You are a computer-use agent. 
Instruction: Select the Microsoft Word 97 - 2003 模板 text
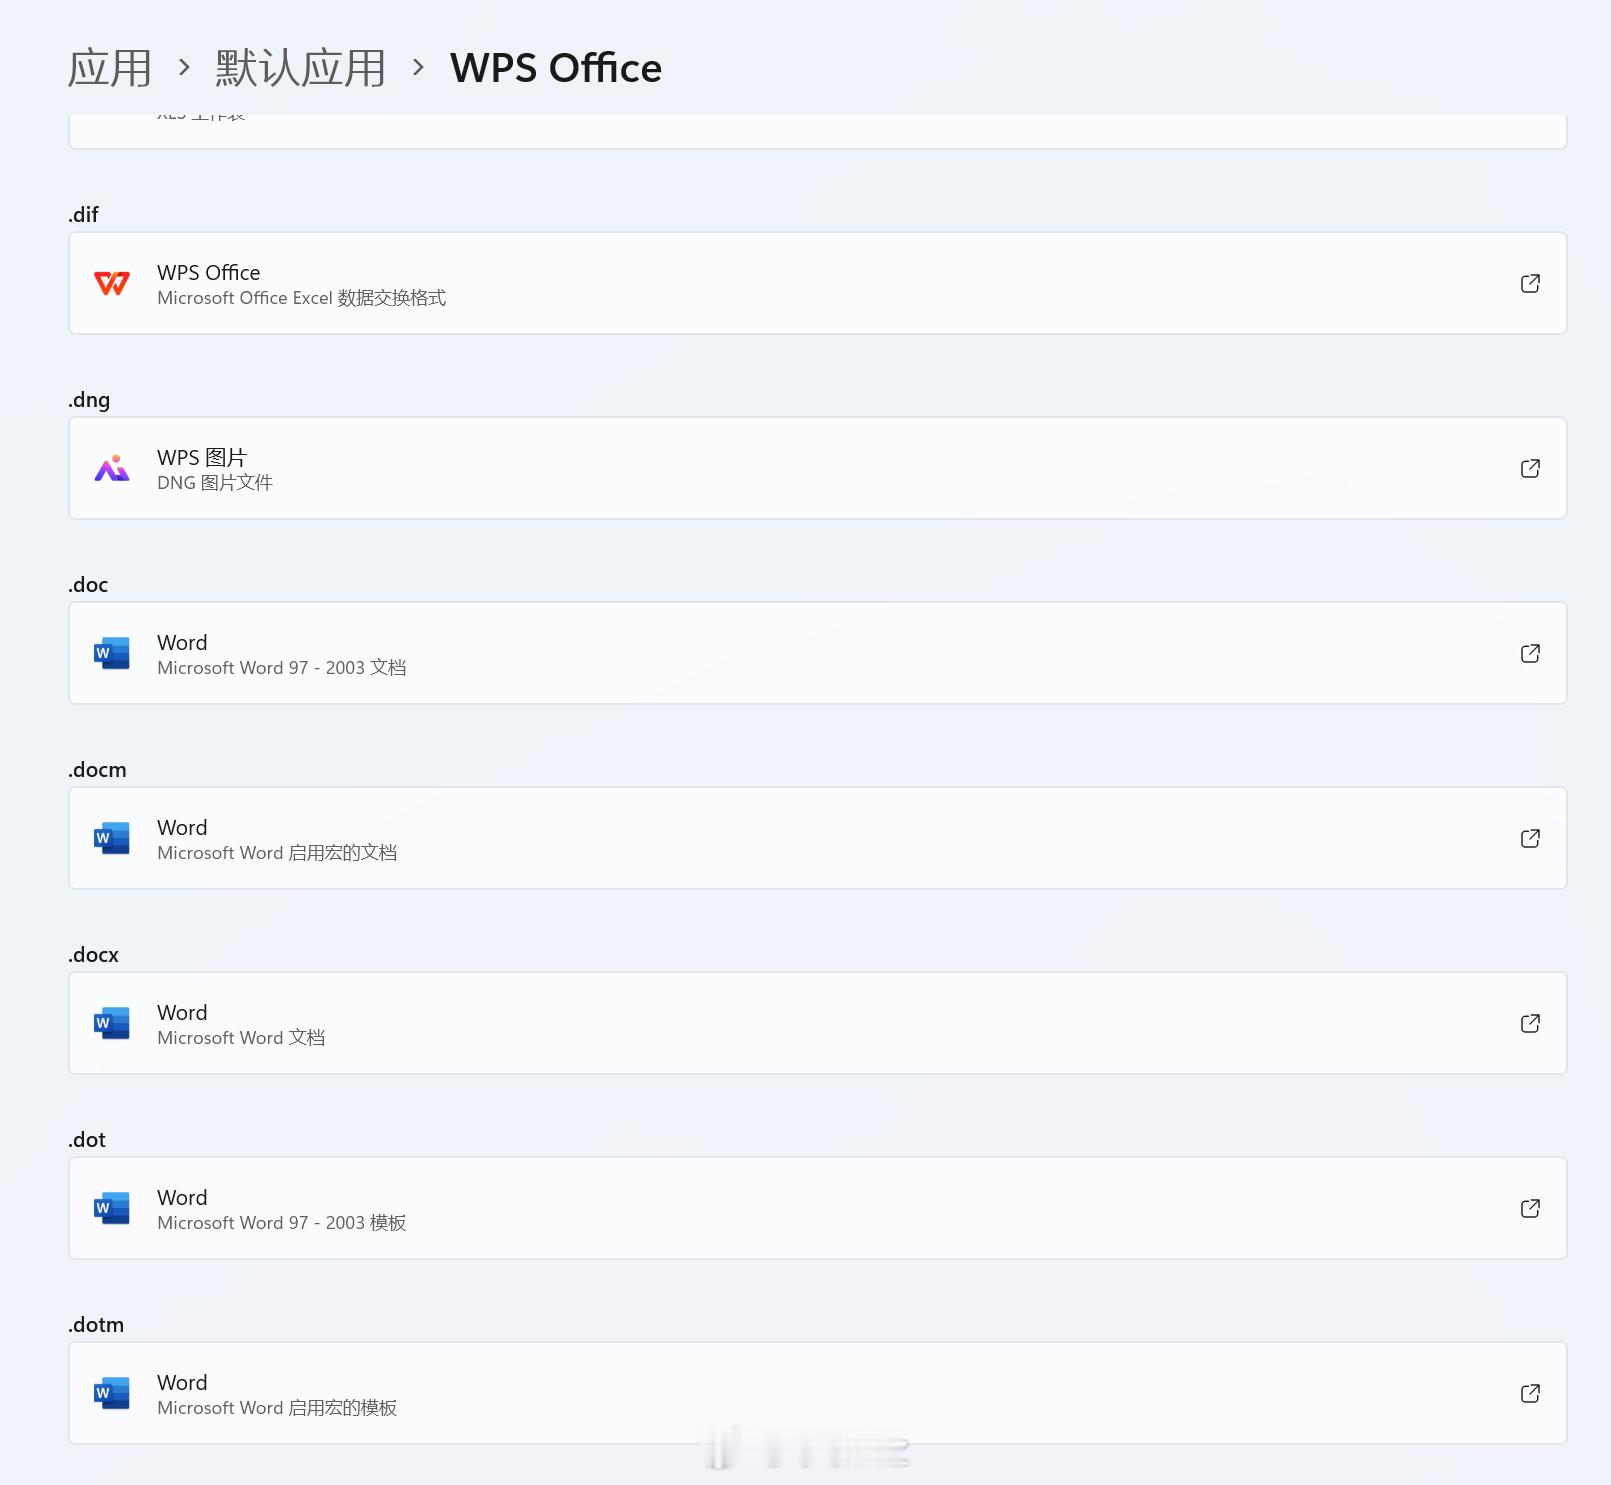(x=281, y=1223)
